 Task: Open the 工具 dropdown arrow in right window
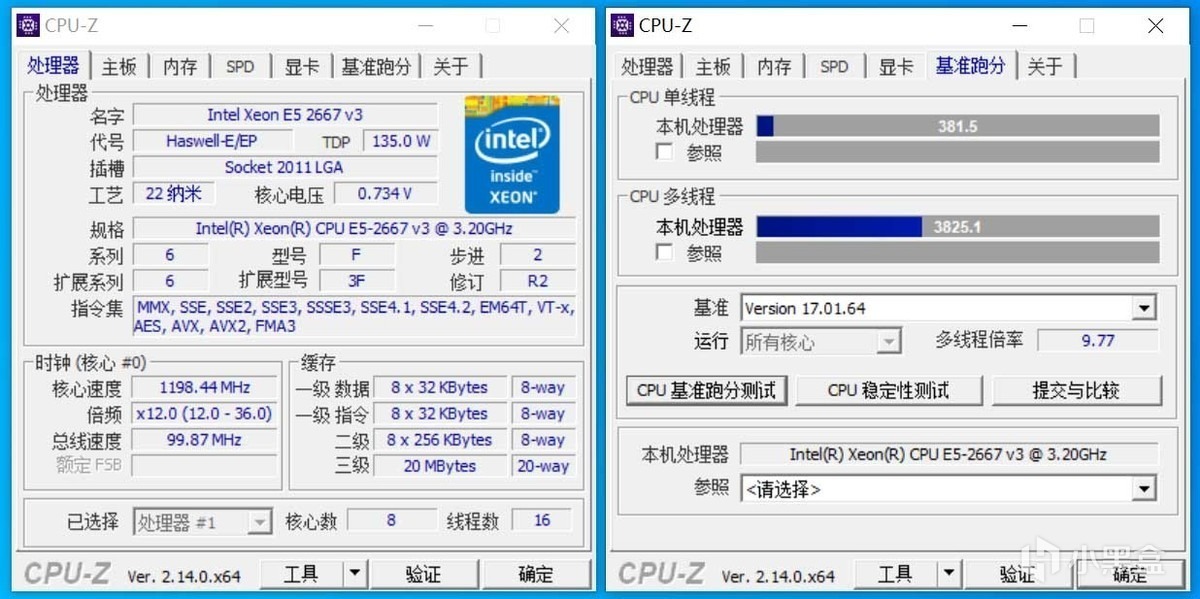pyautogui.click(x=949, y=574)
